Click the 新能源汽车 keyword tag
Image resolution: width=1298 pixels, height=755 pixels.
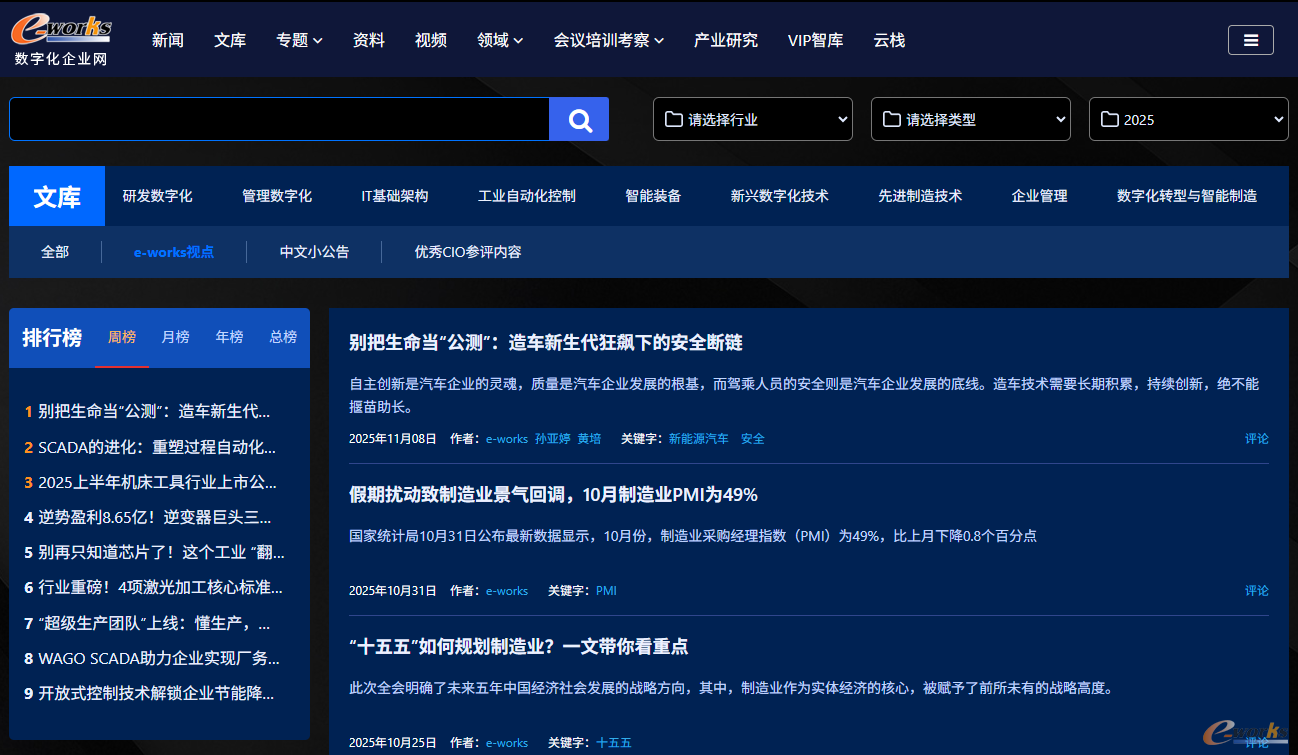698,439
